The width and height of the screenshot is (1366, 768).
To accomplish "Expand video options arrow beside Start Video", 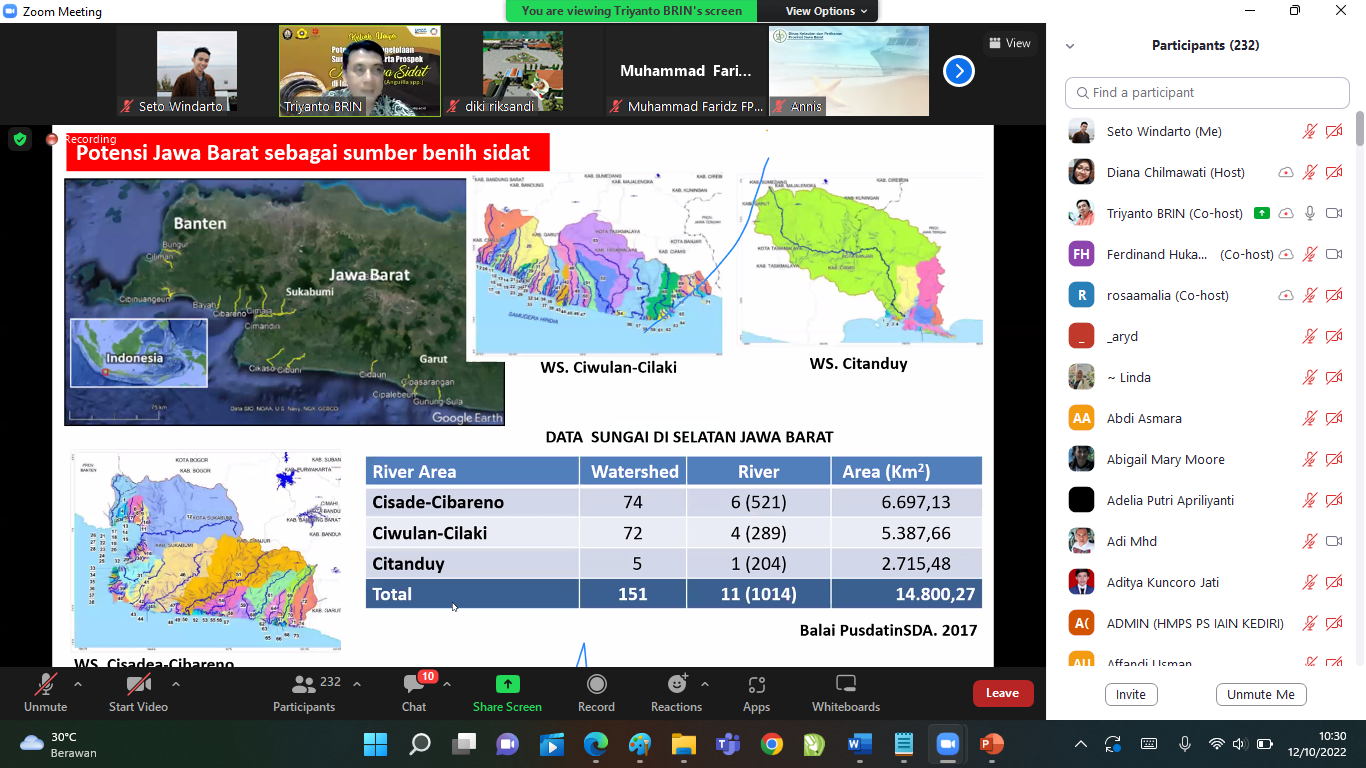I will click(x=176, y=685).
